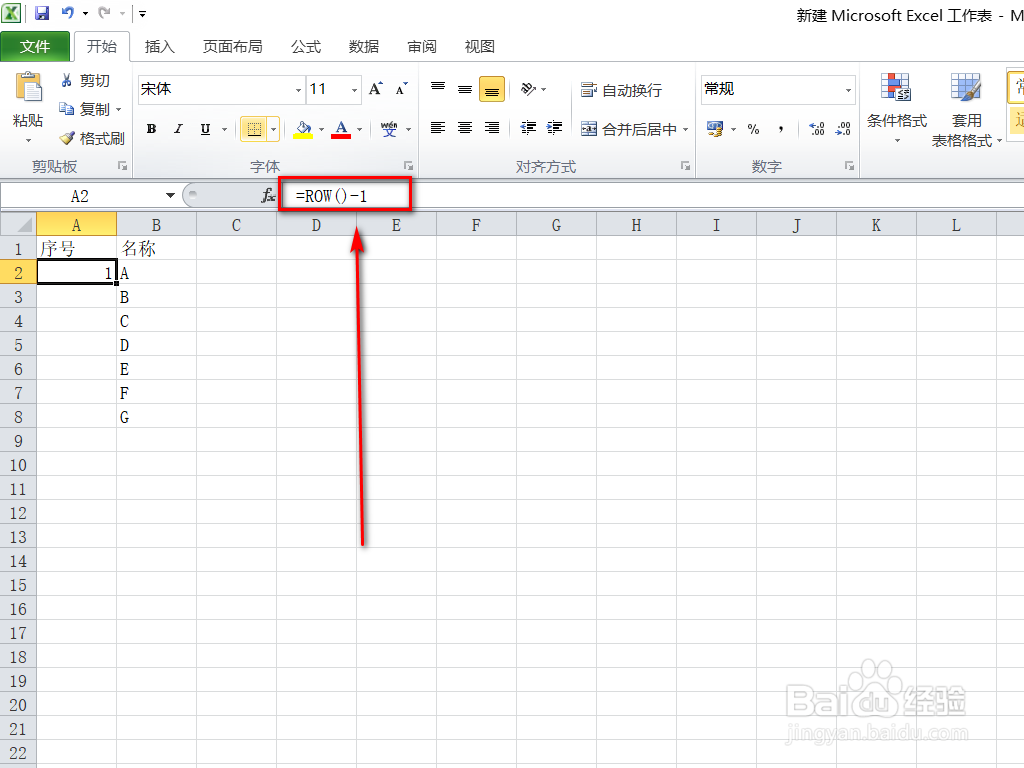Click the Undo icon
The width and height of the screenshot is (1024, 768).
(x=67, y=12)
